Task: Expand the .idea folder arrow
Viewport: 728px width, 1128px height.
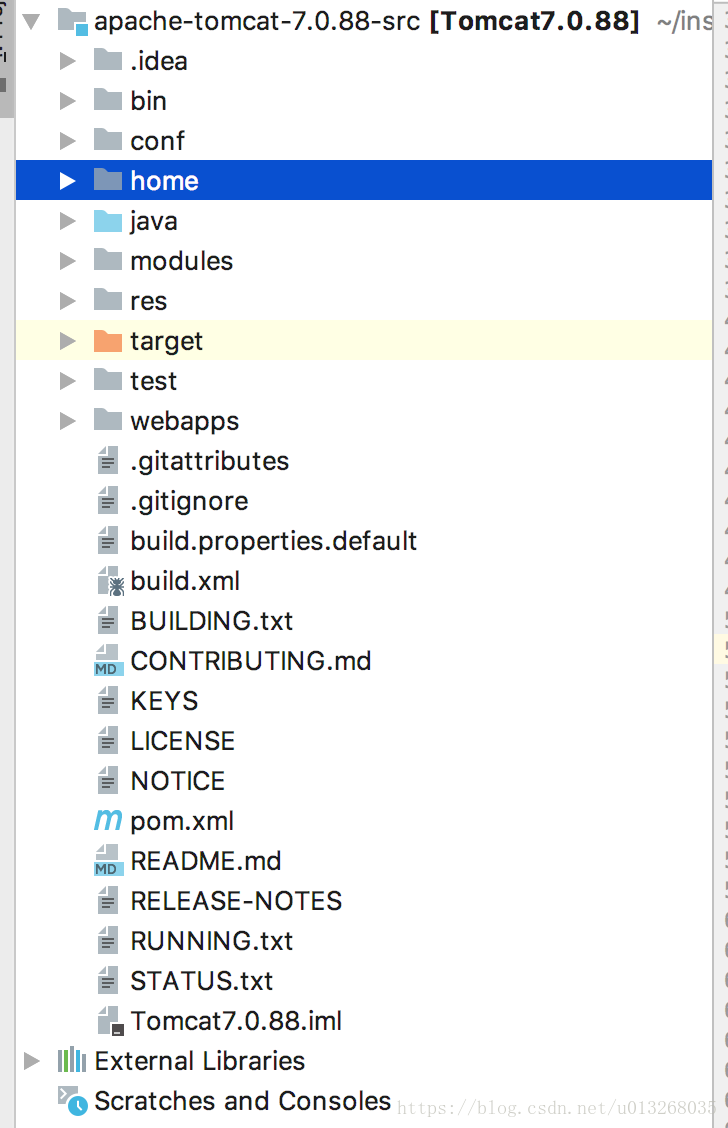Action: pos(68,61)
